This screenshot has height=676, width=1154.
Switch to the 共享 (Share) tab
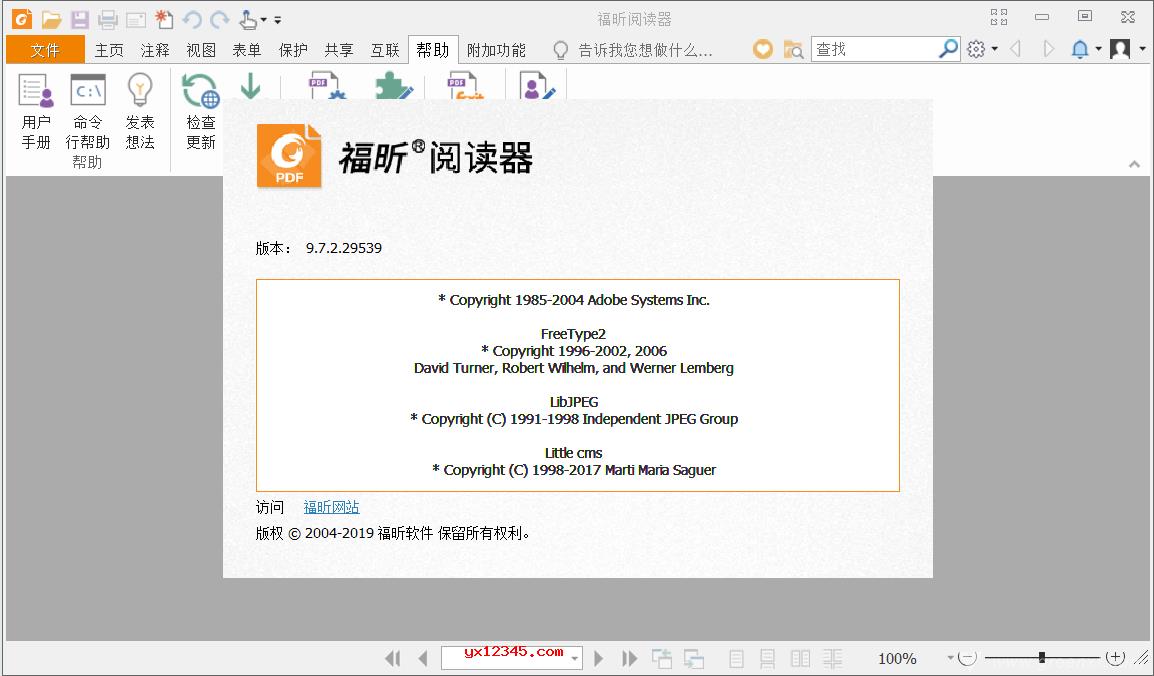coord(339,50)
